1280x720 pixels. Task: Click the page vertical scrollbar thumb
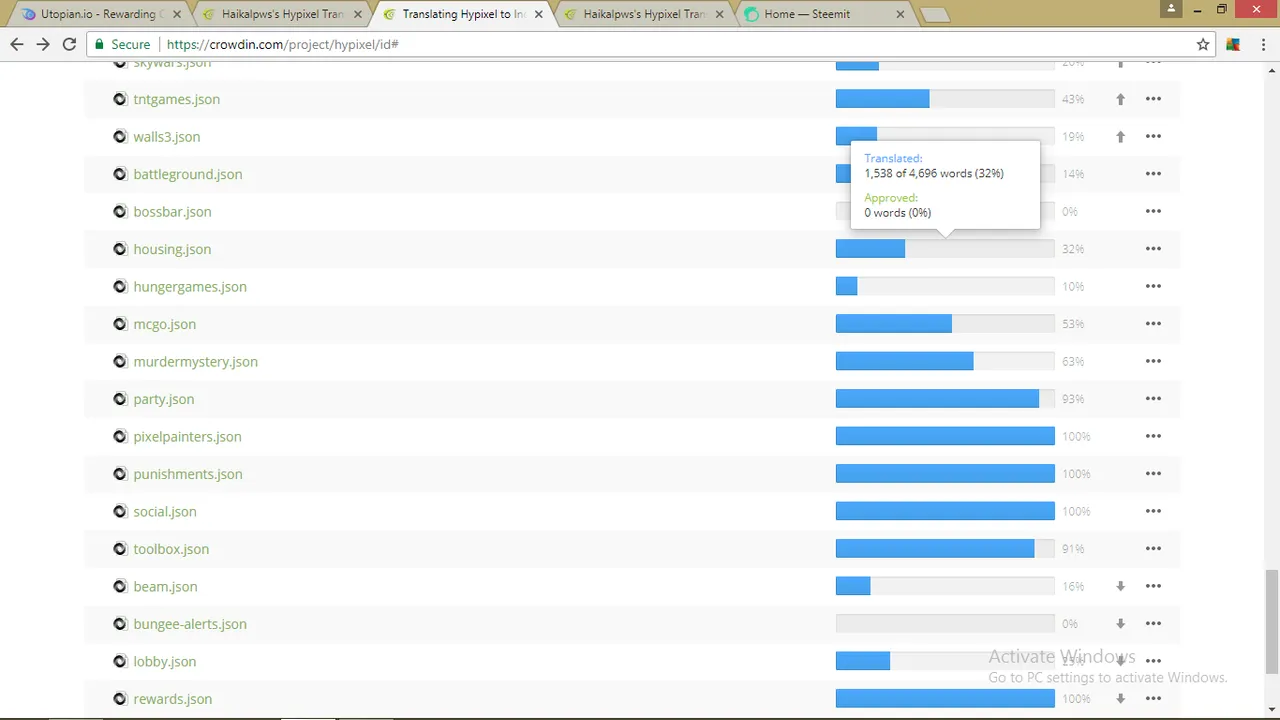(x=1272, y=622)
